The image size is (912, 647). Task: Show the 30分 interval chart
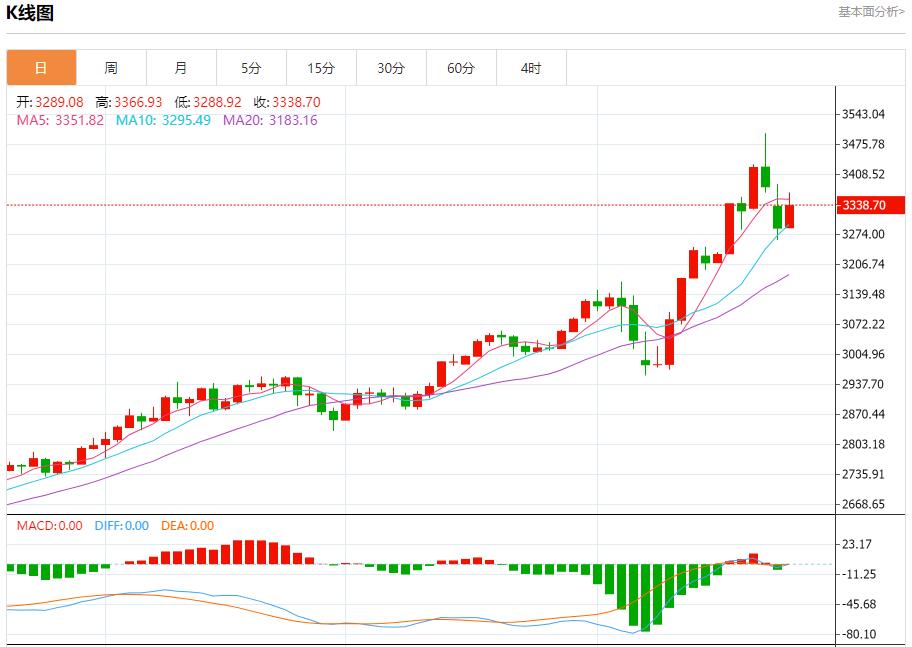coord(391,68)
